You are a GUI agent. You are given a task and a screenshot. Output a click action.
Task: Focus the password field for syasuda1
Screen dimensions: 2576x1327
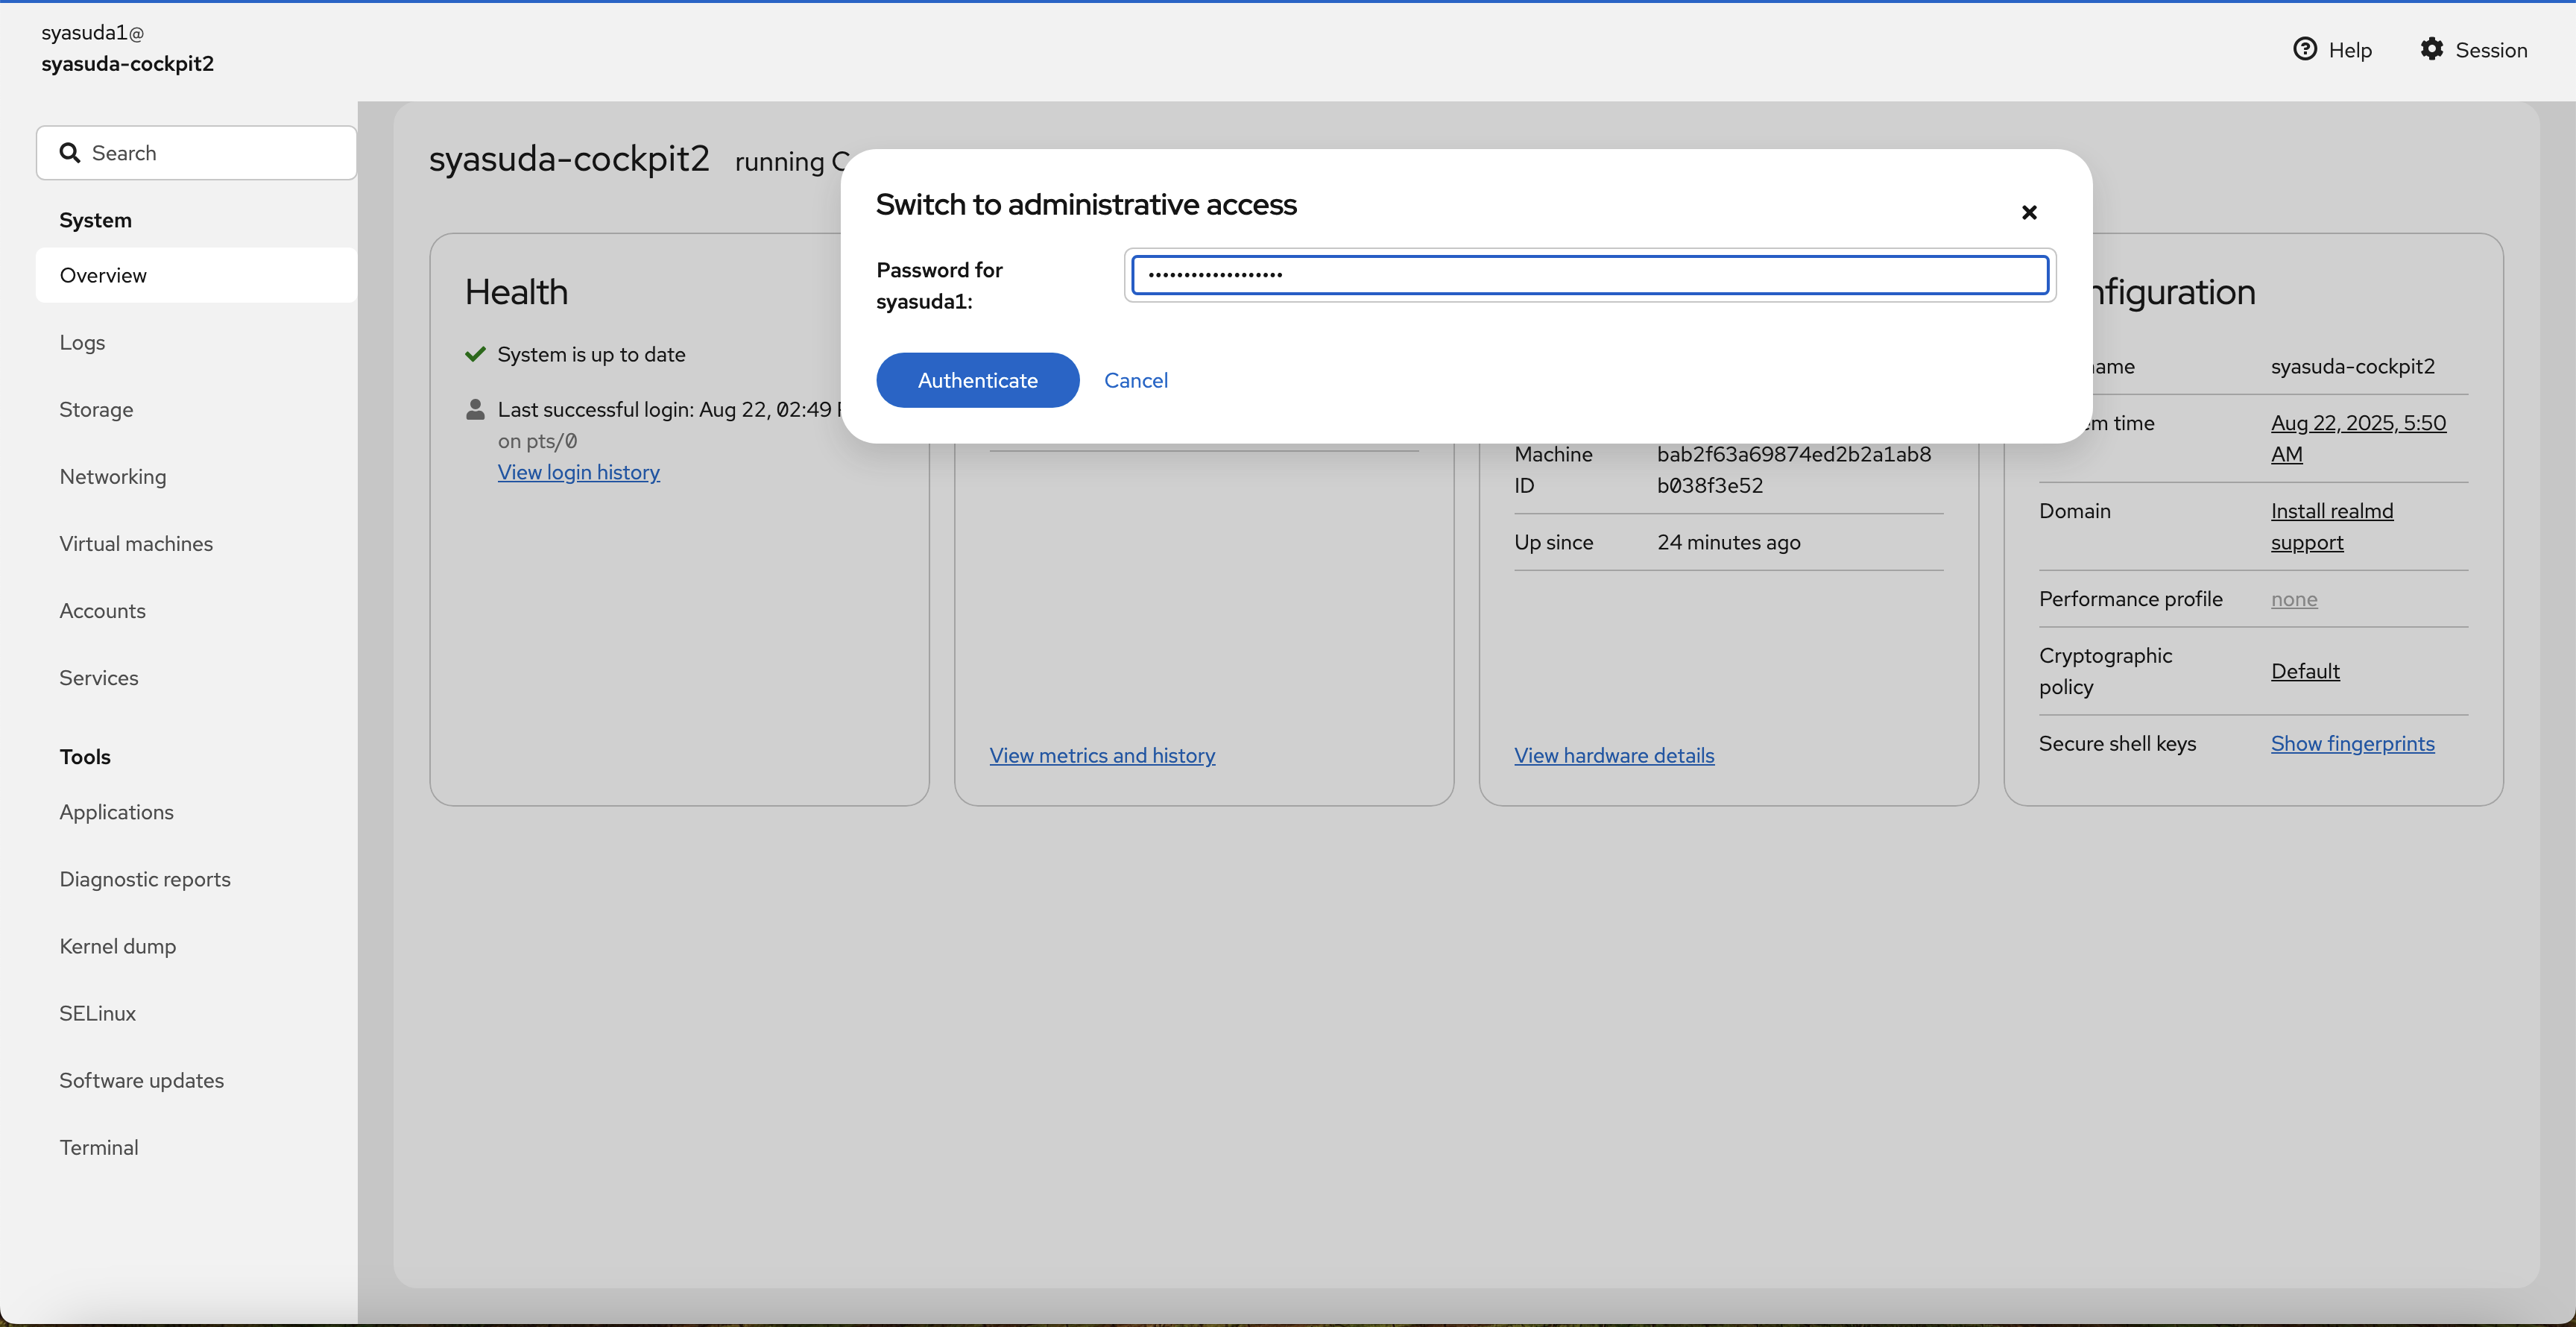1589,275
